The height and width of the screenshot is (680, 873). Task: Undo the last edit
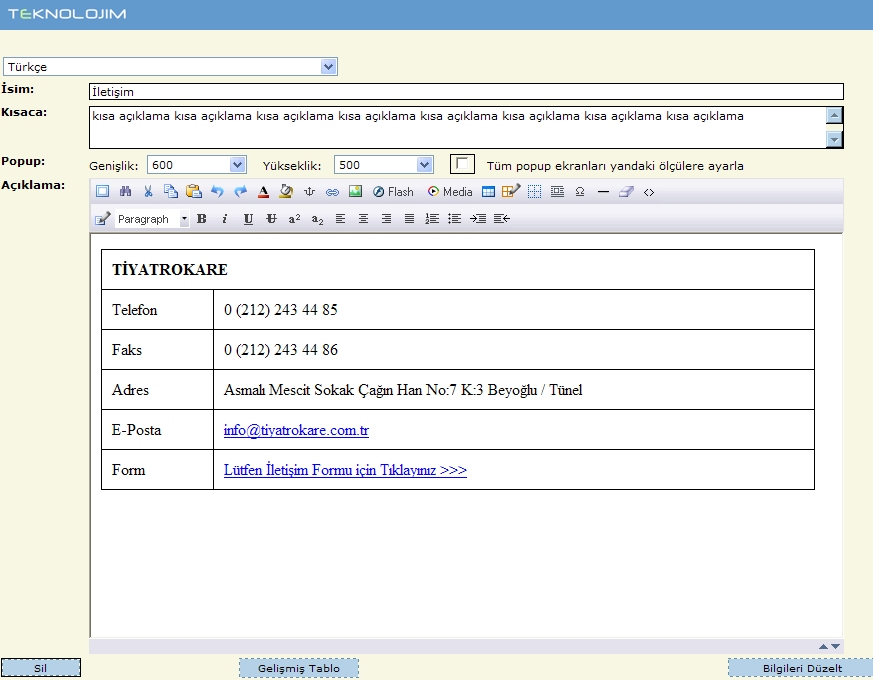pos(217,192)
